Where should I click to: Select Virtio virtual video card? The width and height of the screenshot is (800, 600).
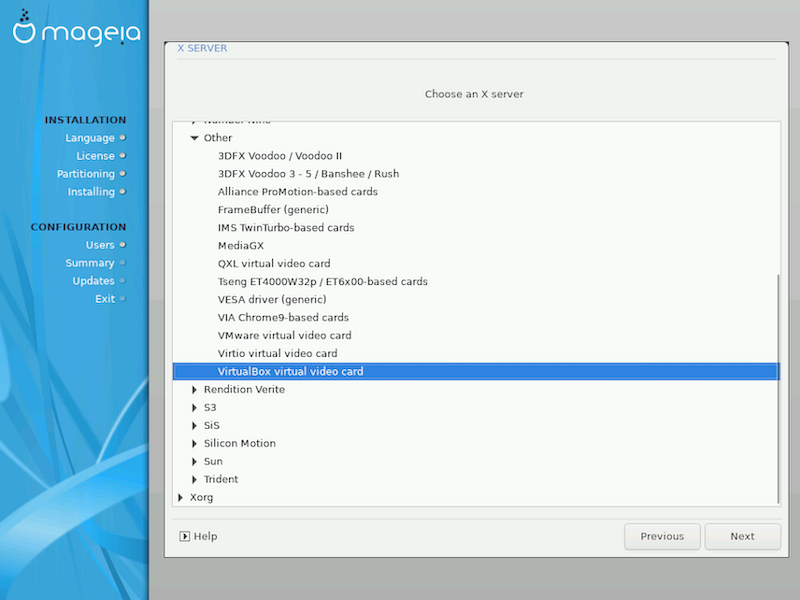(x=277, y=354)
